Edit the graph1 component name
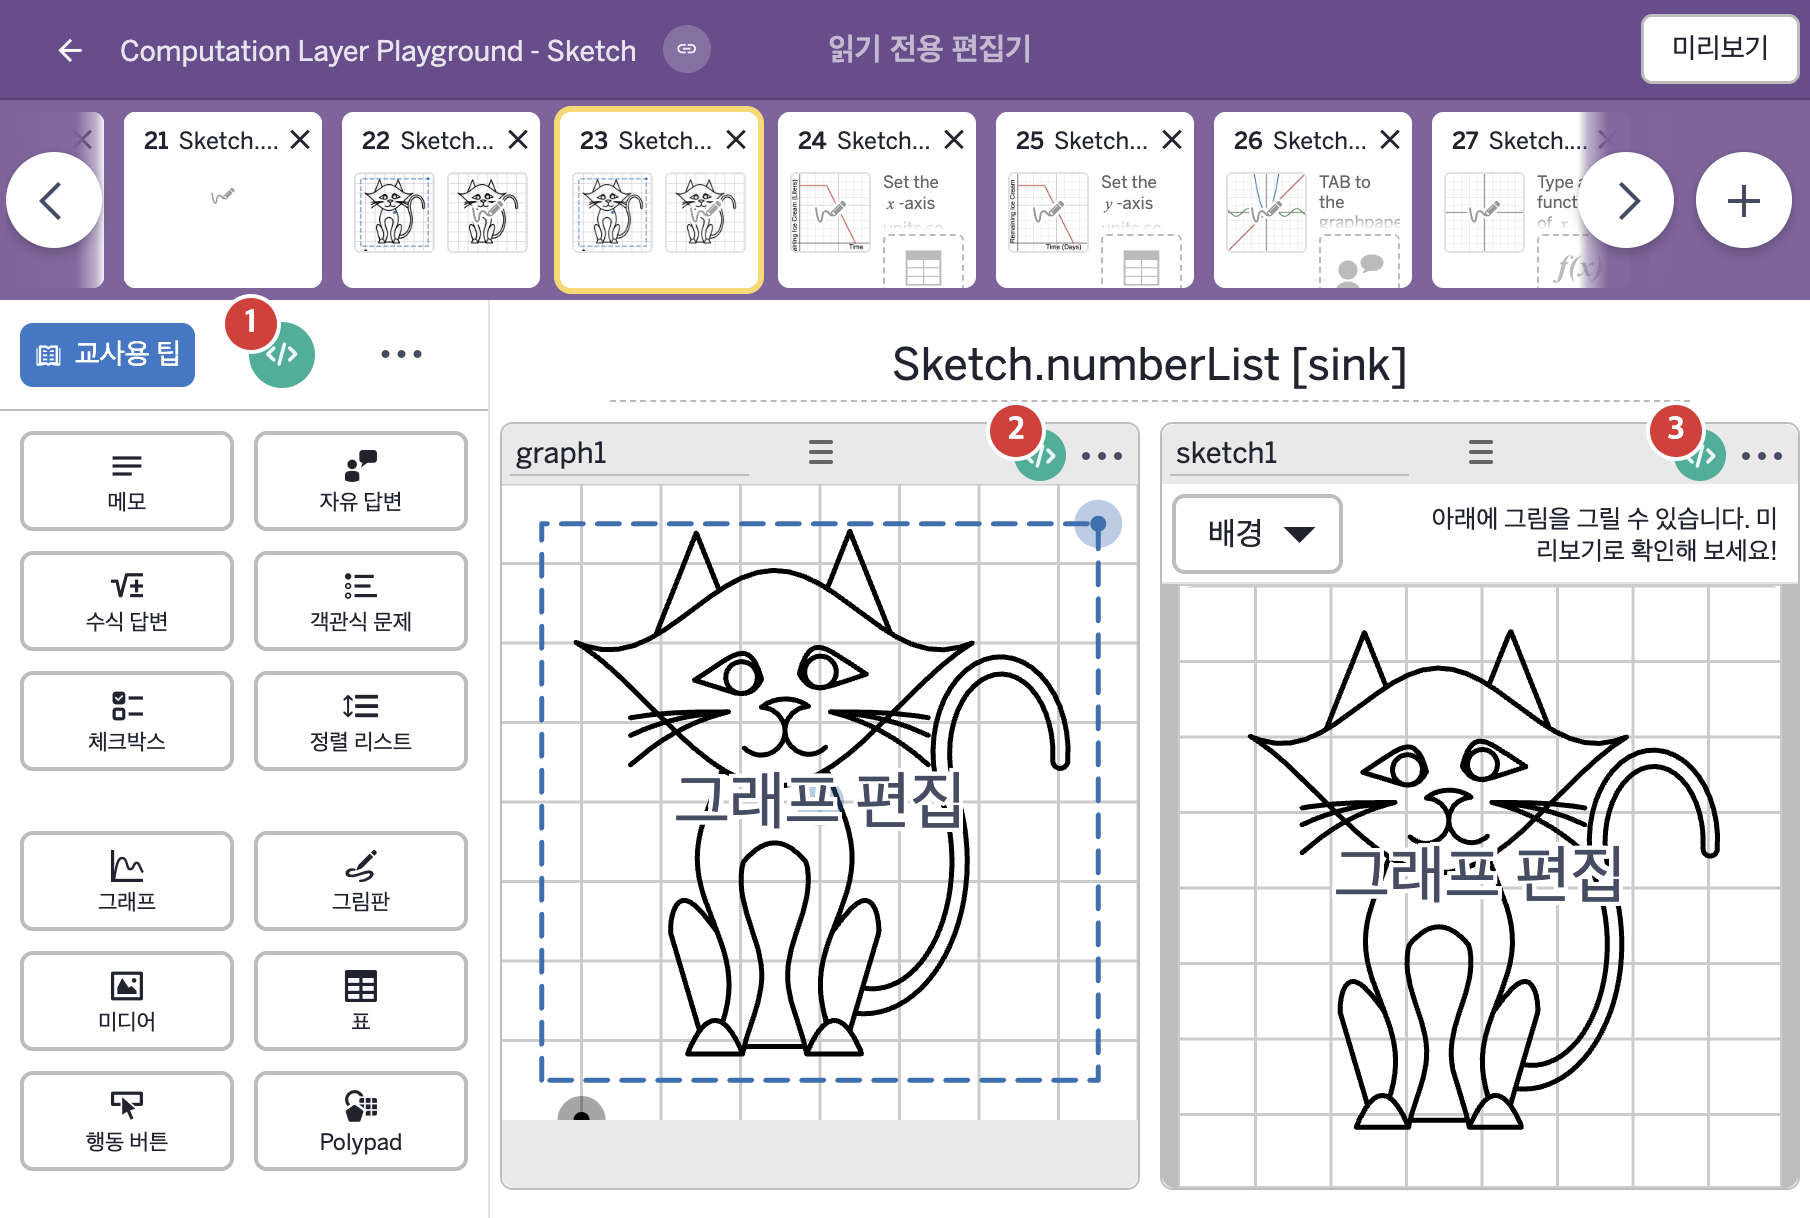 point(629,454)
